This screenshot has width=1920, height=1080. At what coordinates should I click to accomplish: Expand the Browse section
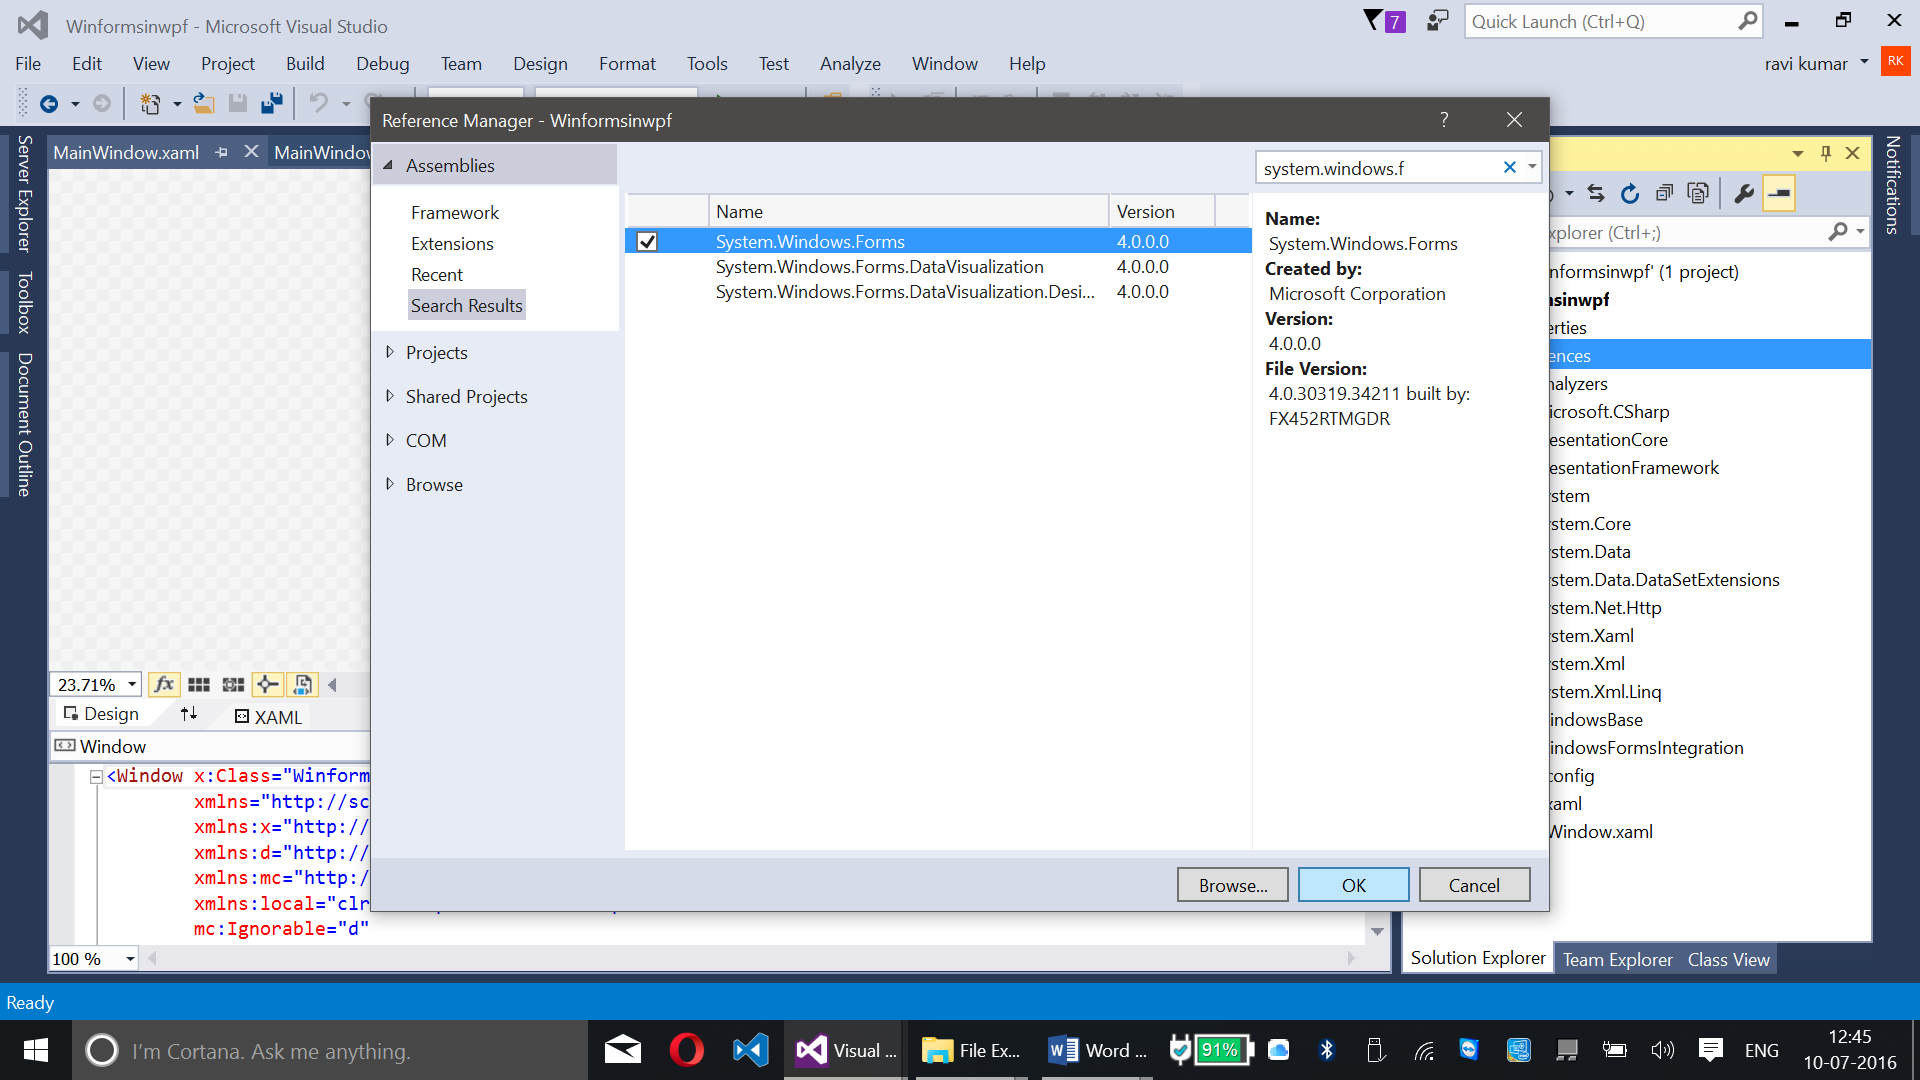[390, 484]
